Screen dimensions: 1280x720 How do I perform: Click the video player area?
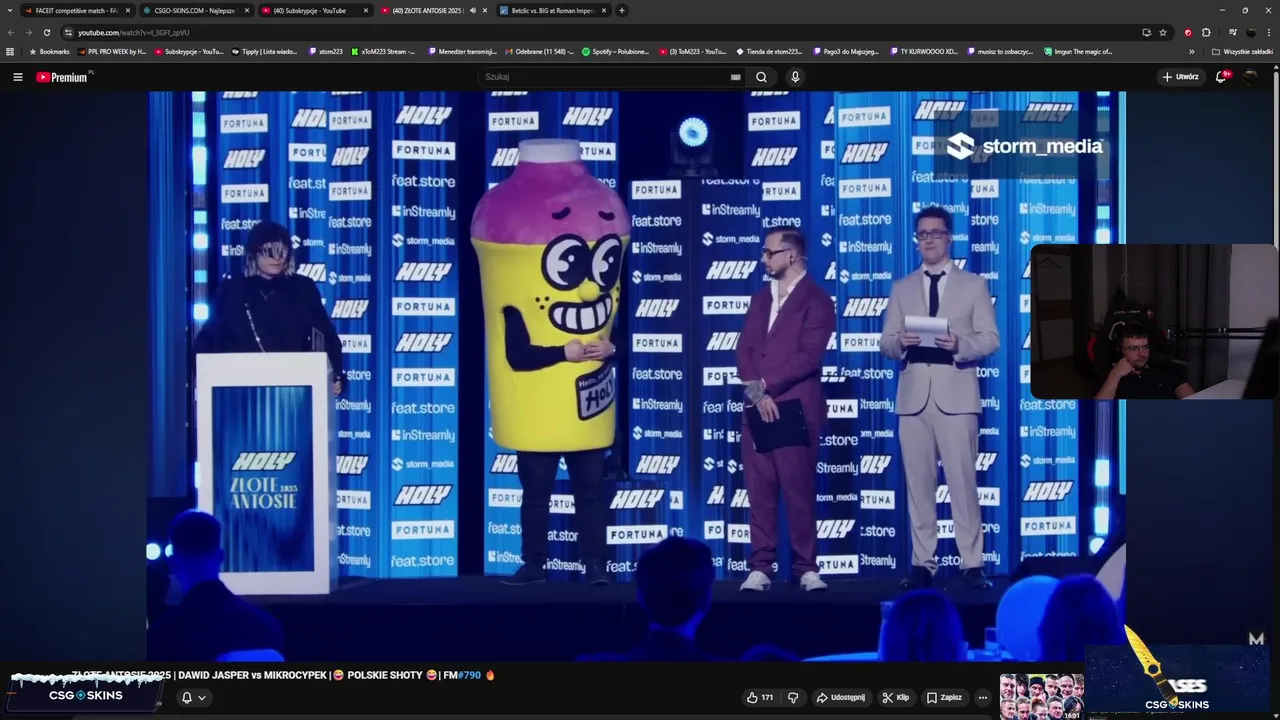(637, 375)
